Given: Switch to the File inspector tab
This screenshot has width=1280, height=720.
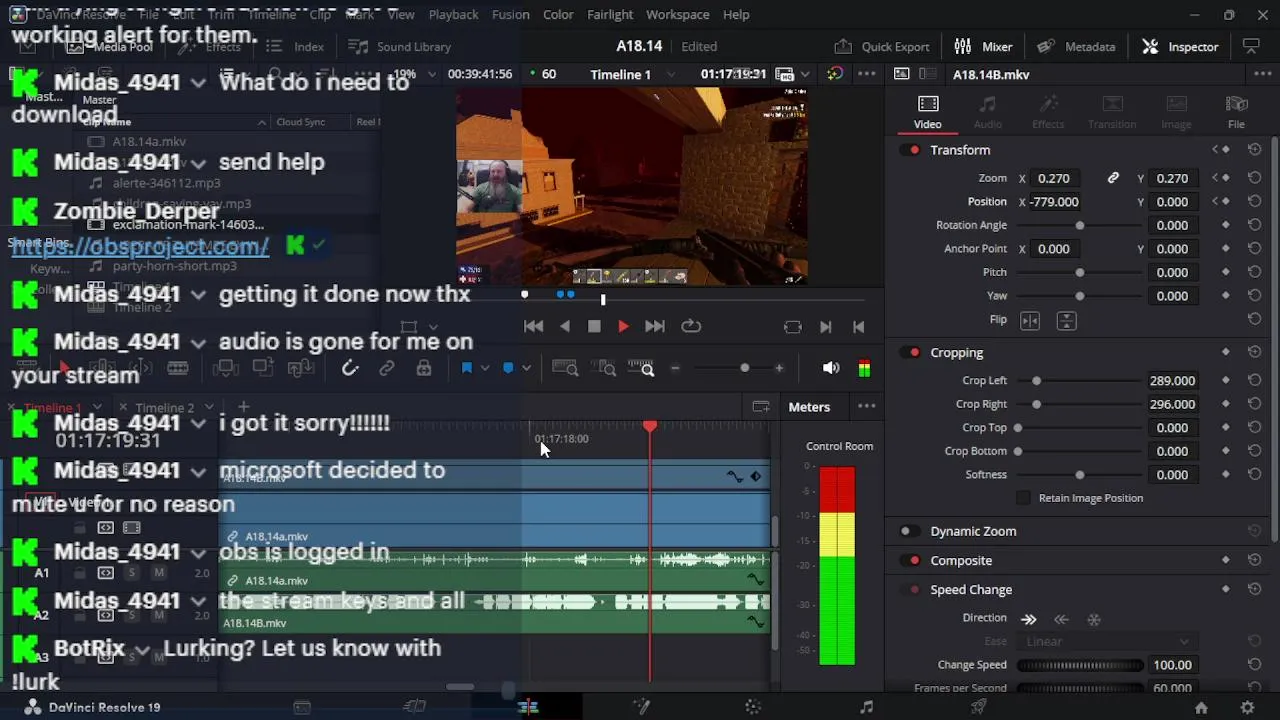Looking at the screenshot, I should (x=1236, y=112).
